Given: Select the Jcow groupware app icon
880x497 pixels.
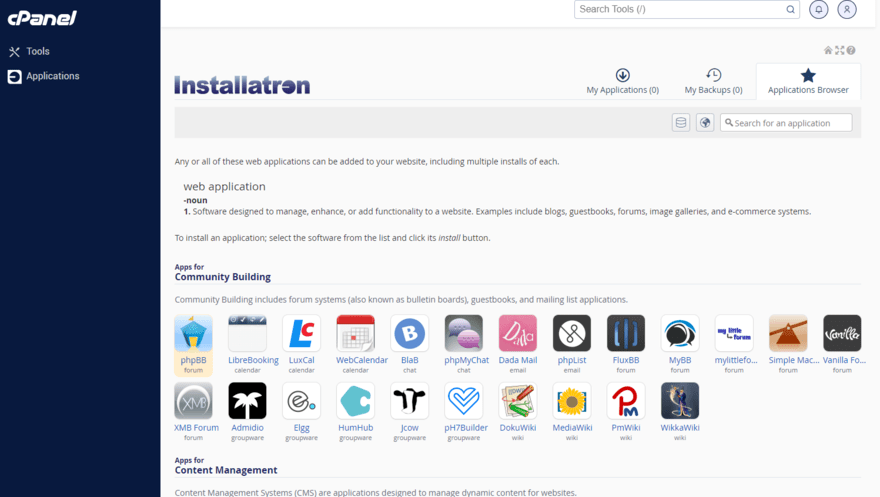Looking at the screenshot, I should point(410,401).
